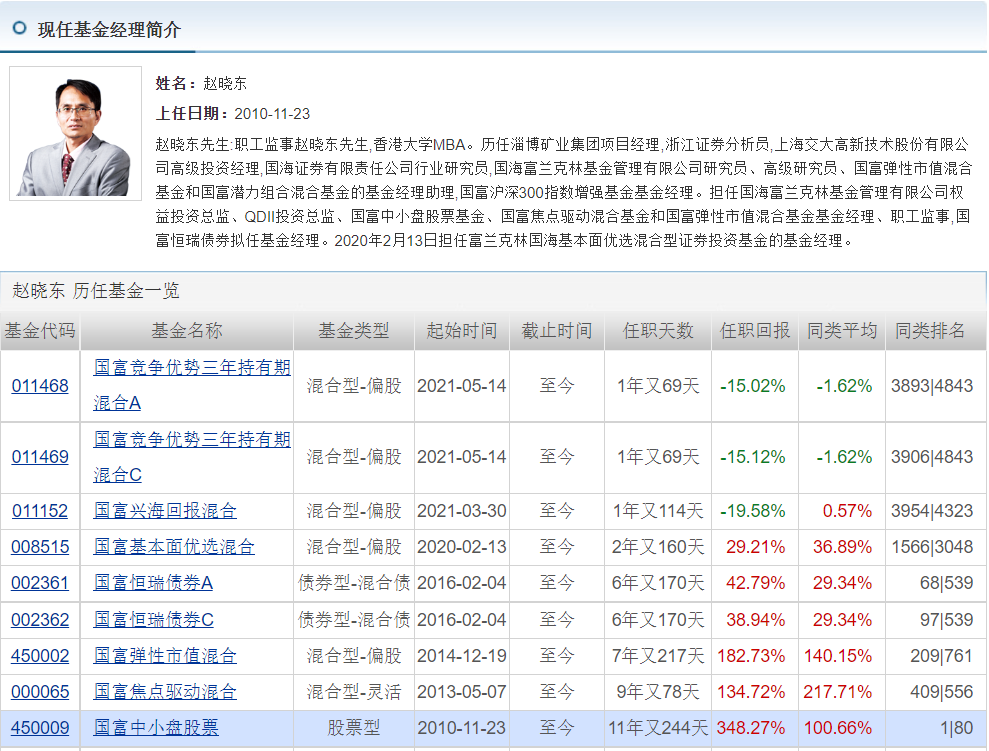Click fund code link 011468

point(40,384)
